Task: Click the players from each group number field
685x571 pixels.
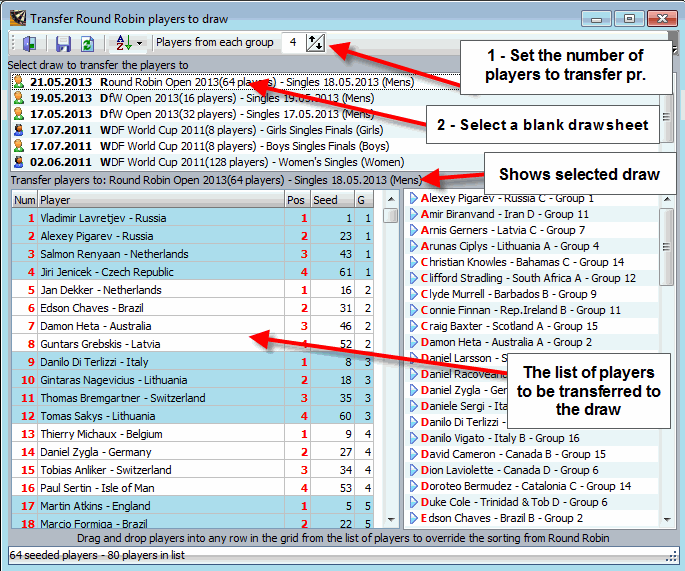Action: [x=292, y=43]
